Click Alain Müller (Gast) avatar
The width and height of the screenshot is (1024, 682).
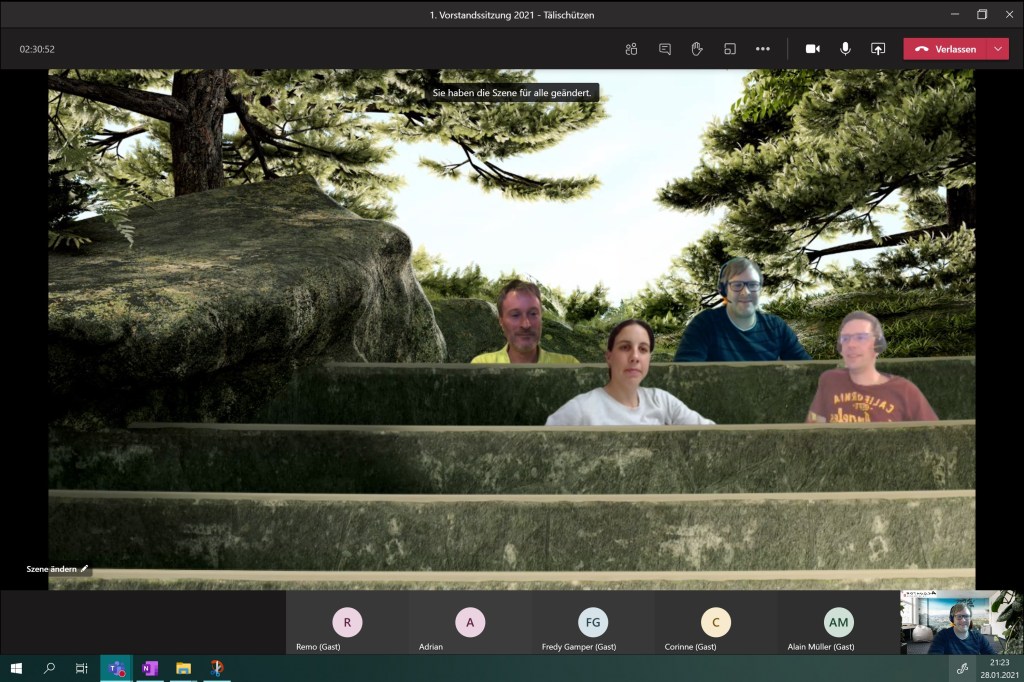pos(838,623)
